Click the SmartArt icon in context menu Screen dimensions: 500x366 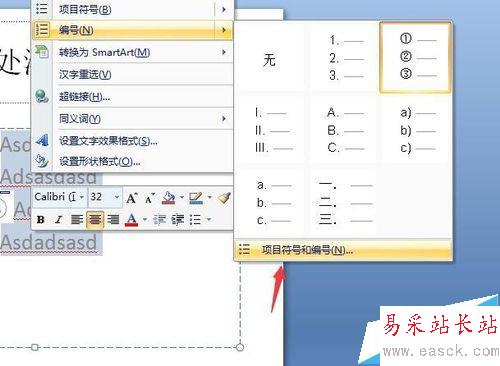pyautogui.click(x=42, y=52)
